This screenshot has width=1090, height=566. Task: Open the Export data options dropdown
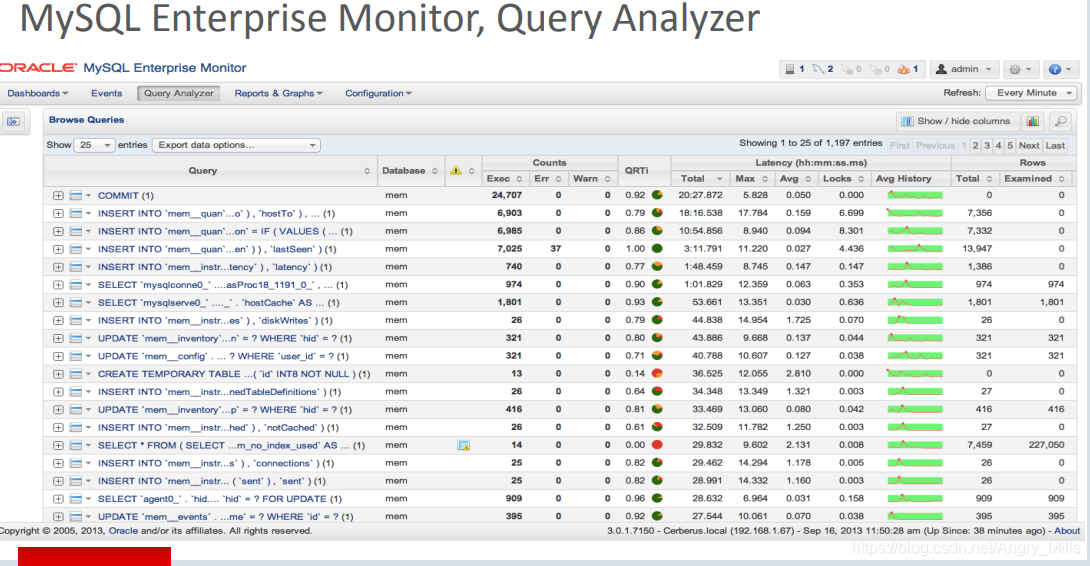click(236, 145)
